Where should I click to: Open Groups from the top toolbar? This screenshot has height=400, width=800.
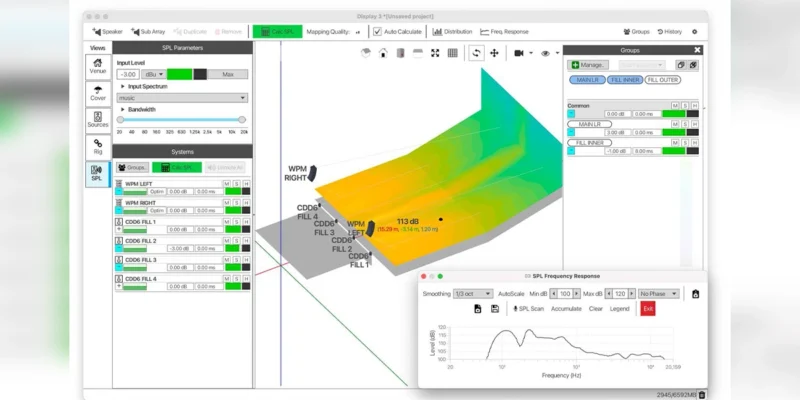point(636,32)
